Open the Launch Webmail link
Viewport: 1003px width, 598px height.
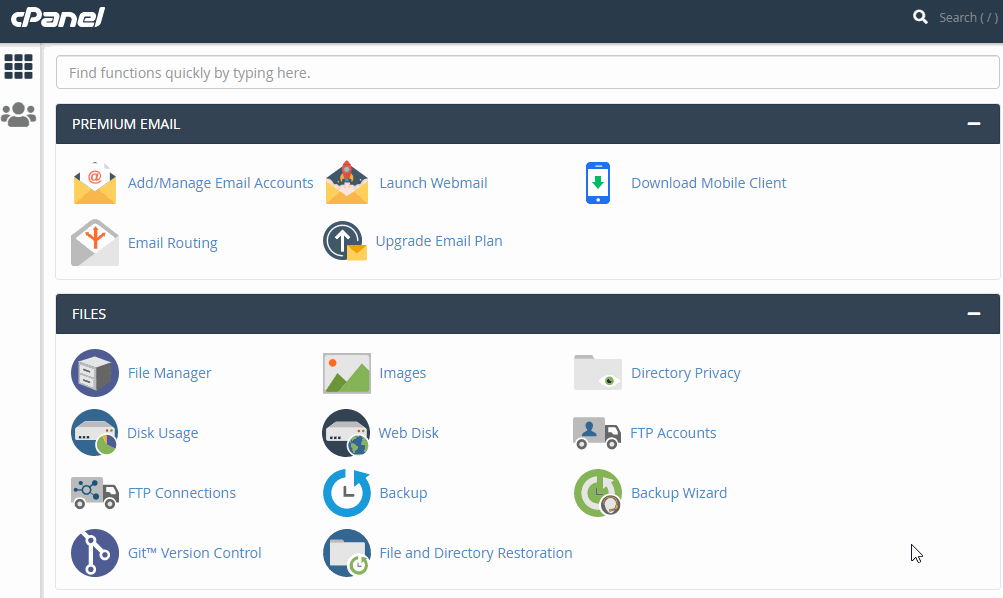coord(433,183)
